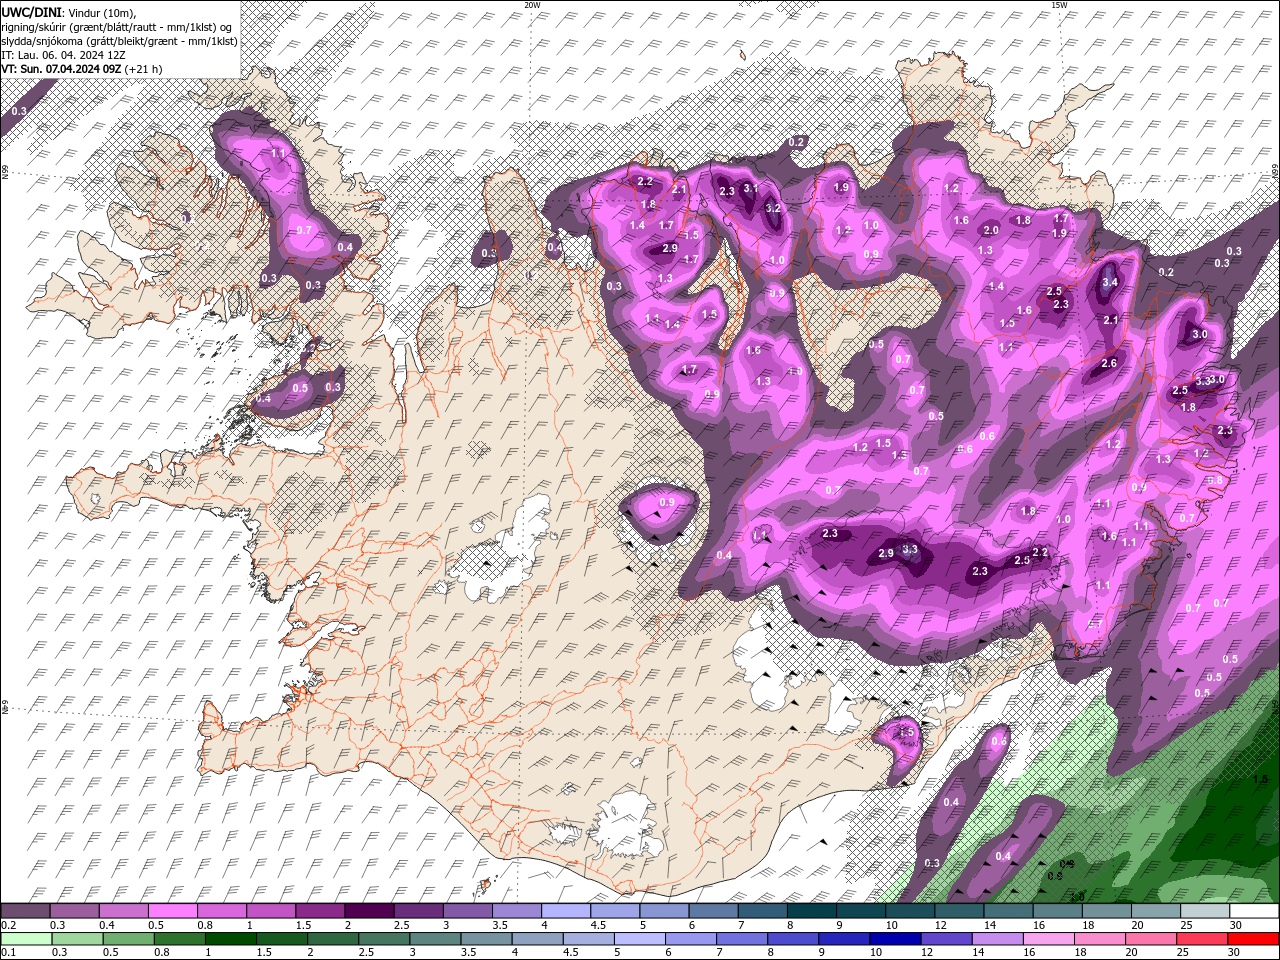Click the 'UWC/DINI: Vindur (10m),' title line
The width and height of the screenshot is (1280, 960).
(x=68, y=12)
